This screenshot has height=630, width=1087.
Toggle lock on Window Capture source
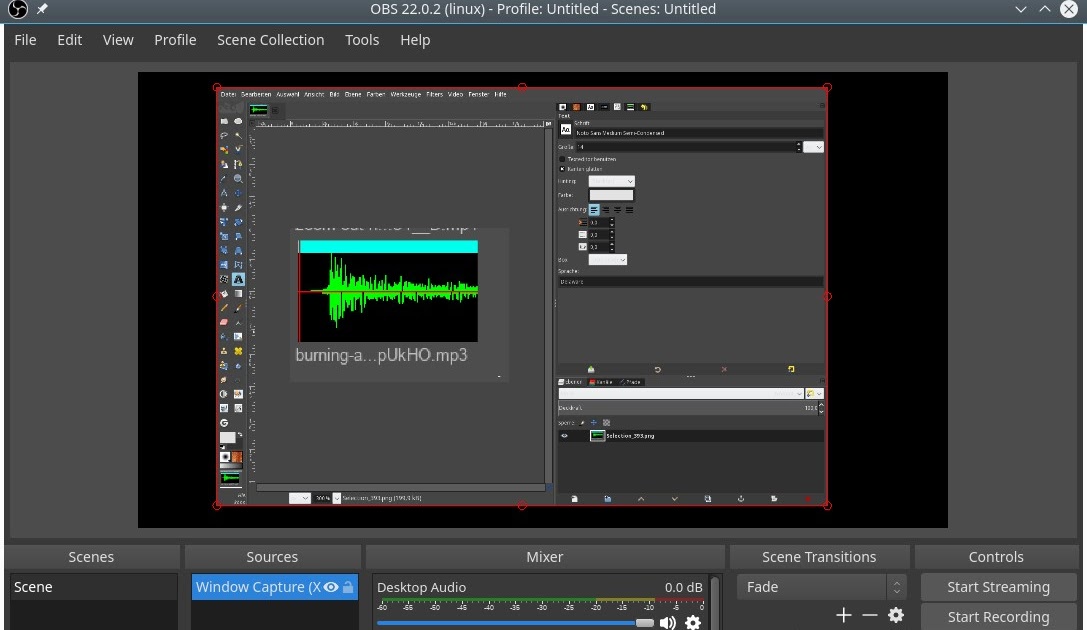pyautogui.click(x=348, y=587)
